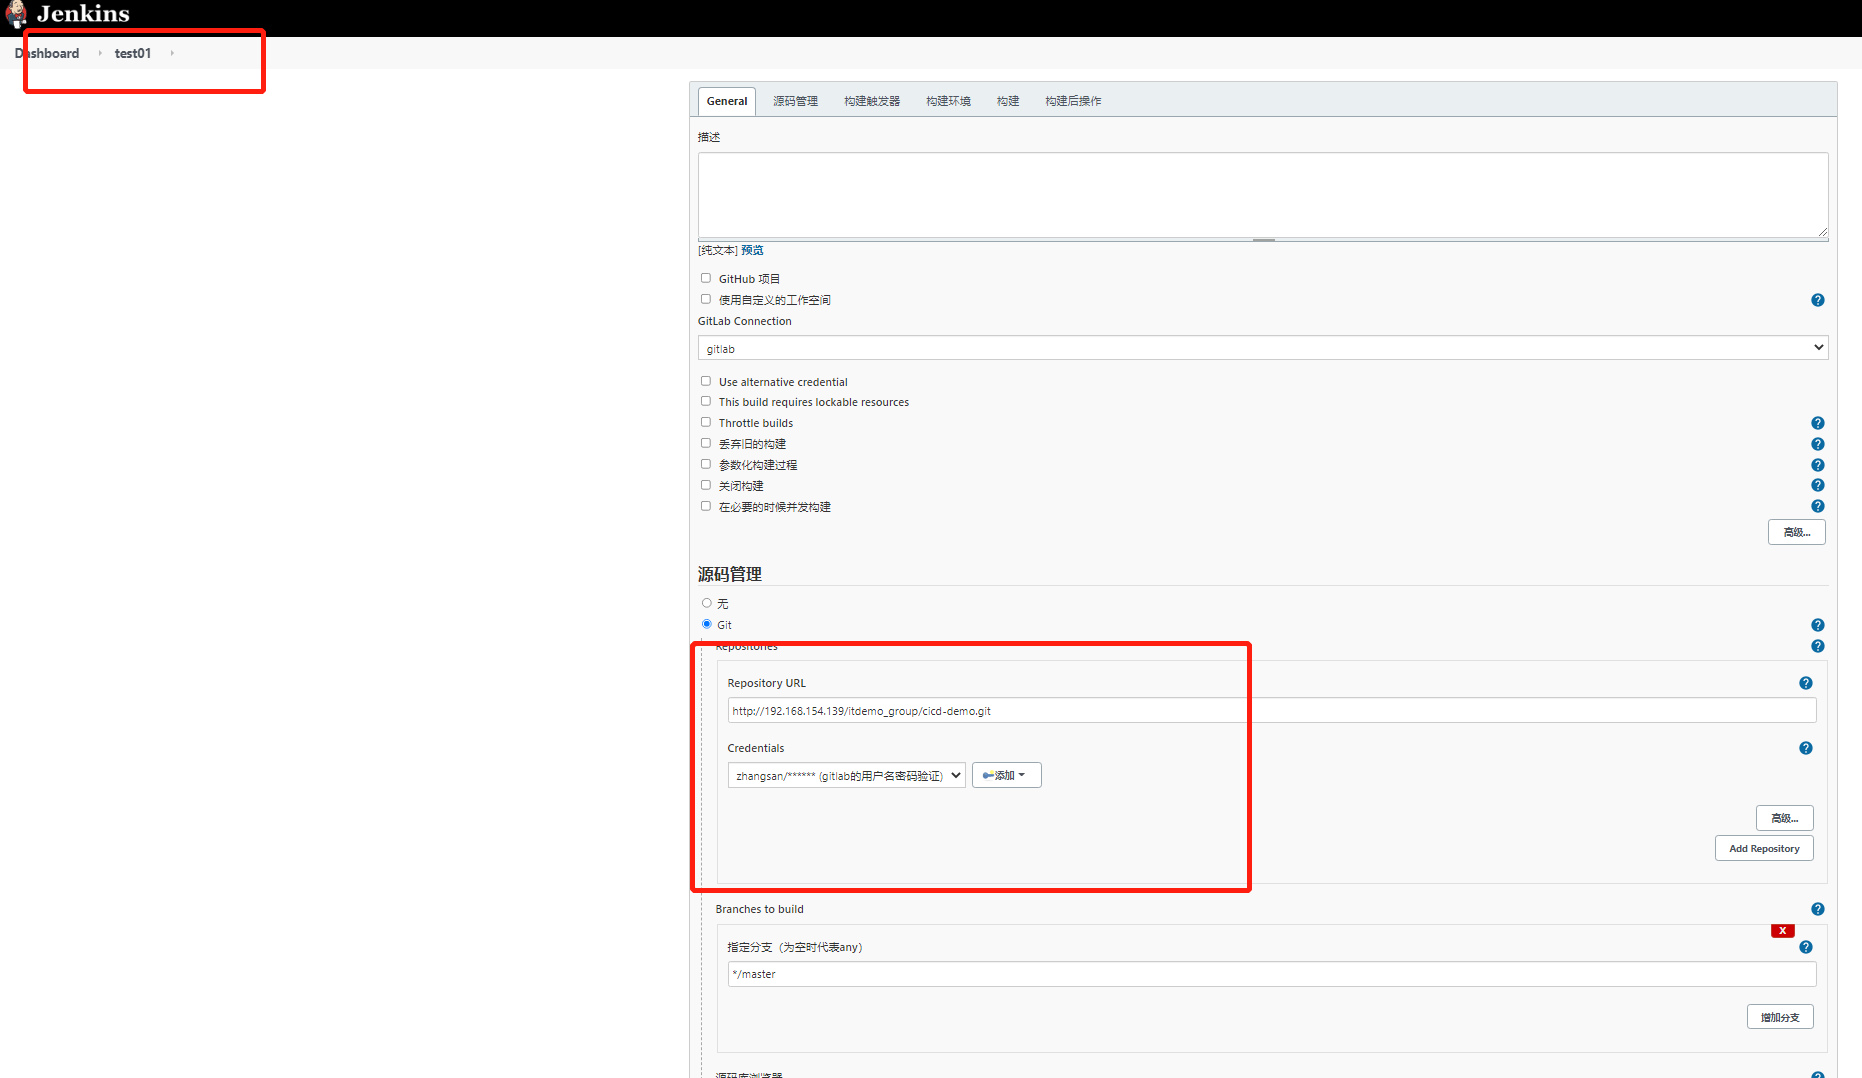Screen dimensions: 1862x1078
Task: Select the 无 source control radio button
Action: pyautogui.click(x=707, y=603)
